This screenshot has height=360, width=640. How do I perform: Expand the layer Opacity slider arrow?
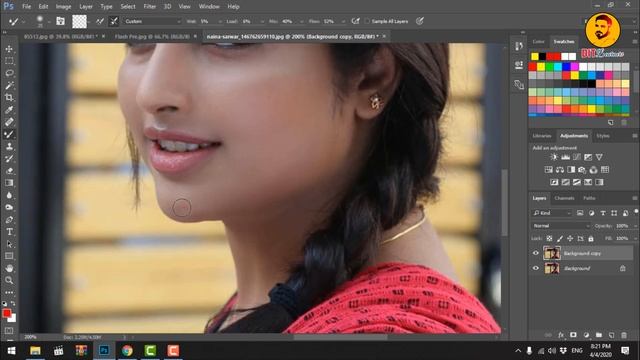click(635, 226)
